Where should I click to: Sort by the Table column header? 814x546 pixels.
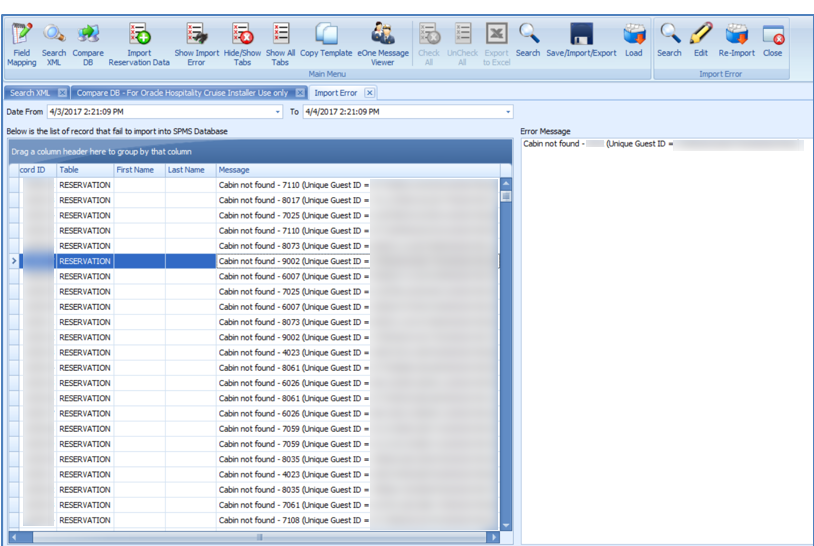pos(85,170)
